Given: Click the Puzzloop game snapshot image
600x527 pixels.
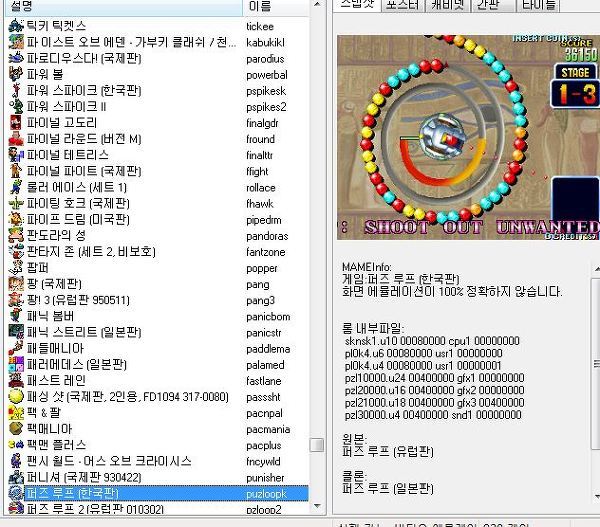Looking at the screenshot, I should coord(468,137).
